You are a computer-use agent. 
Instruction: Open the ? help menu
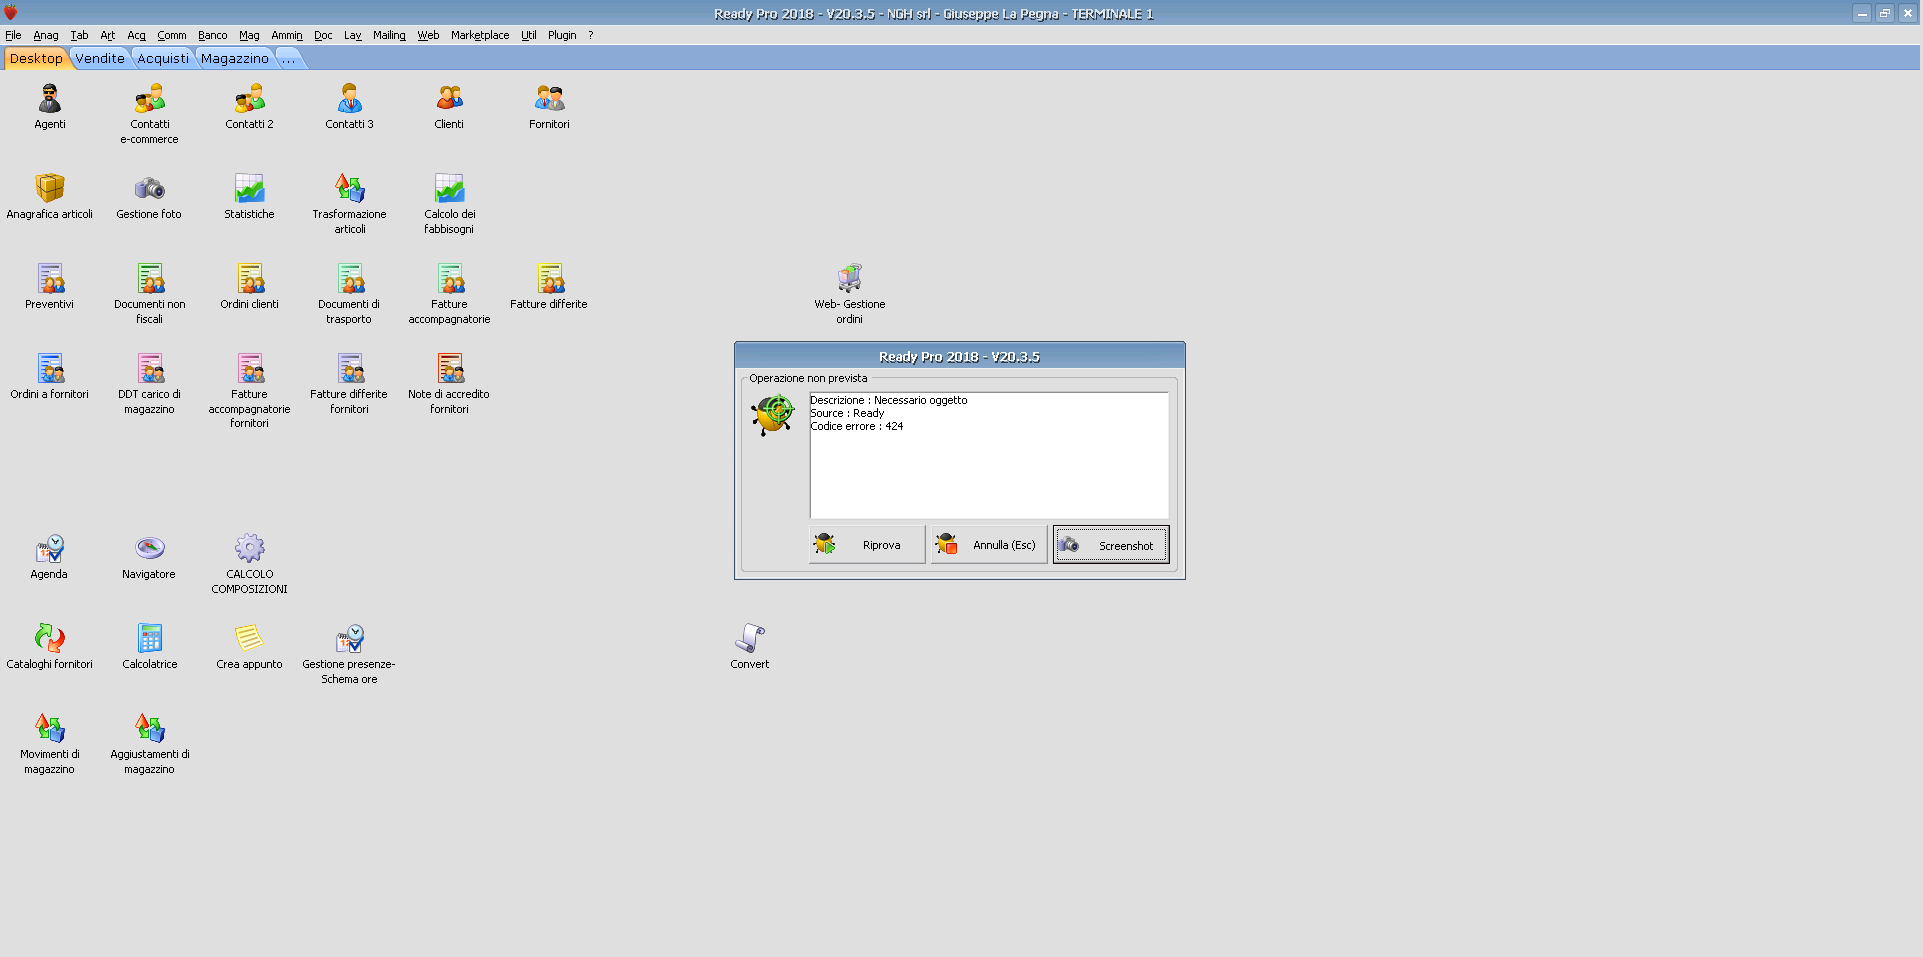pos(591,35)
